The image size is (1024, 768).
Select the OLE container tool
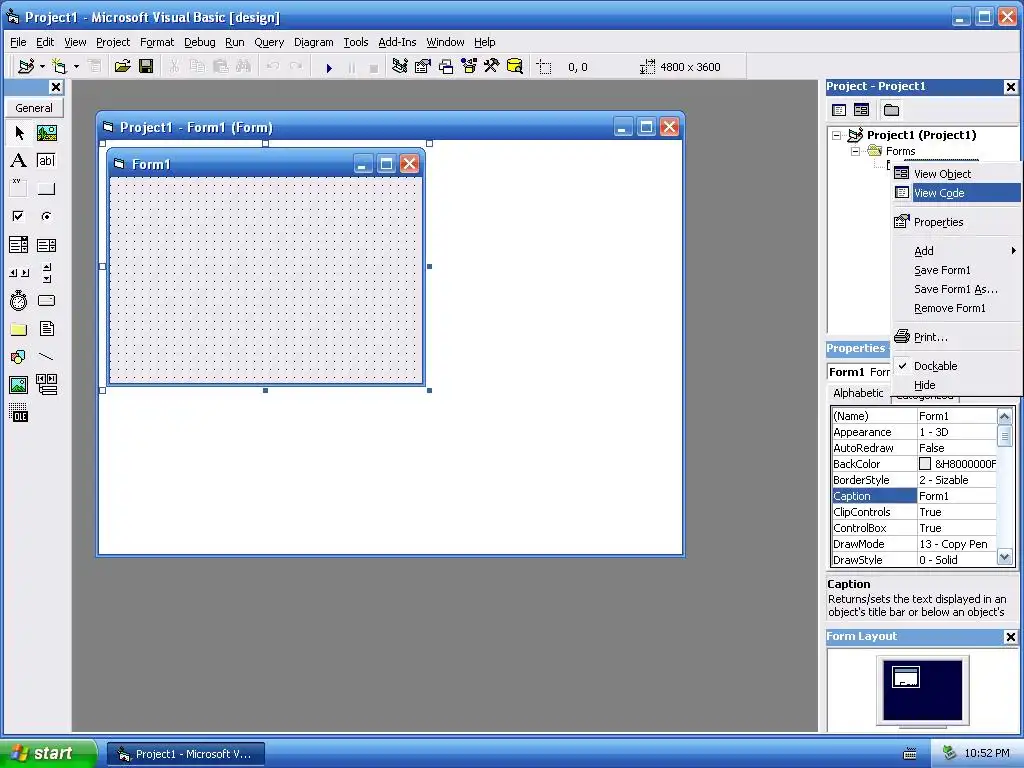point(19,413)
